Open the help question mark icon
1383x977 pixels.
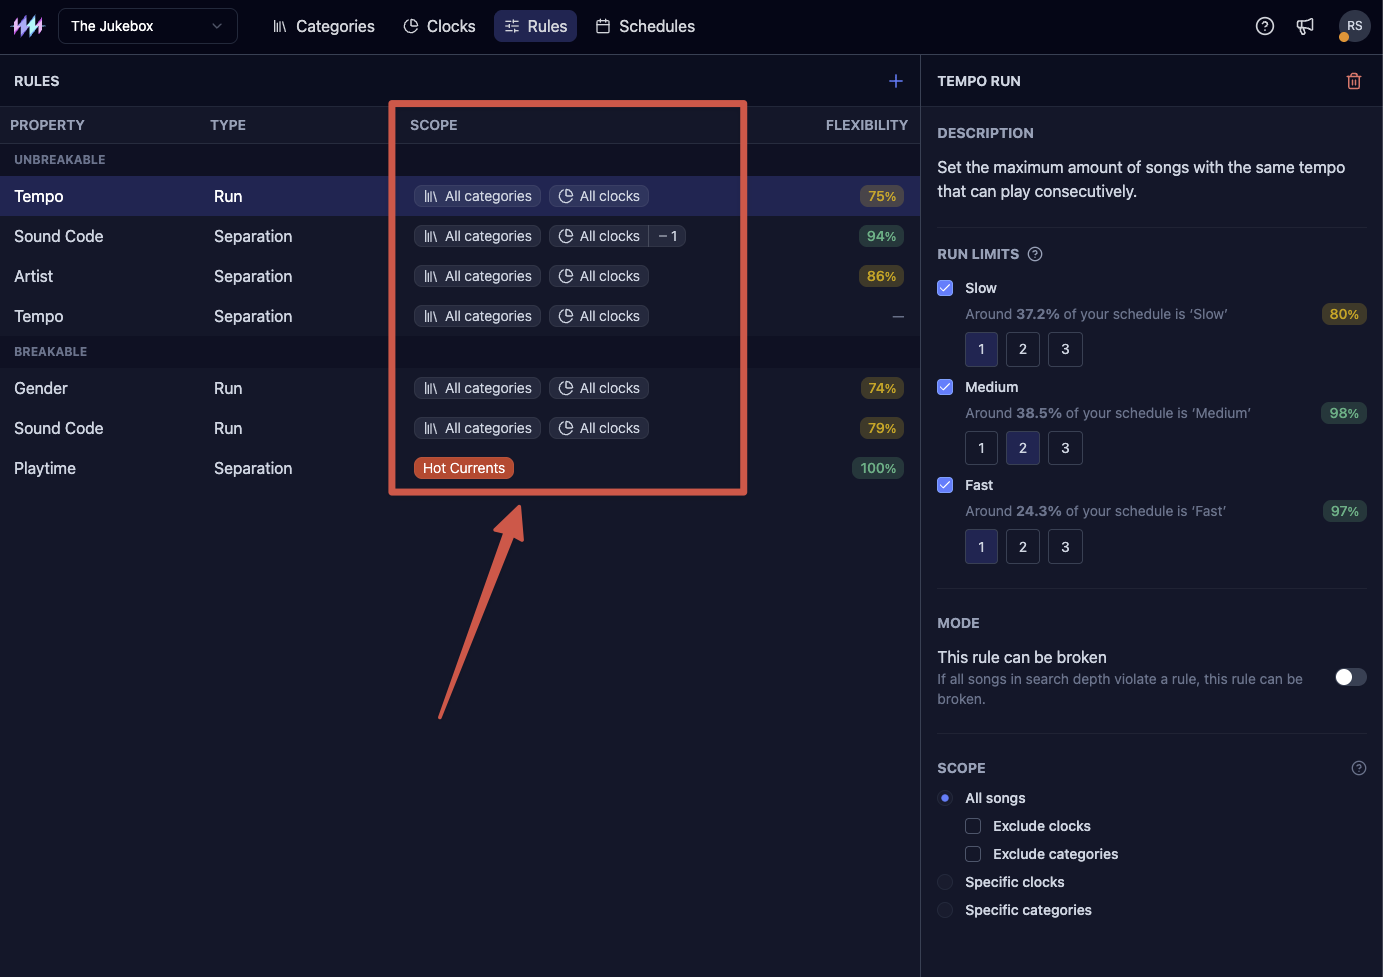click(1265, 26)
